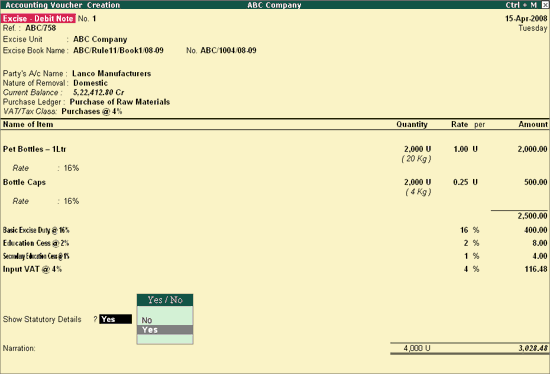Click the voucher number 1
This screenshot has width=550, height=374.
point(94,19)
